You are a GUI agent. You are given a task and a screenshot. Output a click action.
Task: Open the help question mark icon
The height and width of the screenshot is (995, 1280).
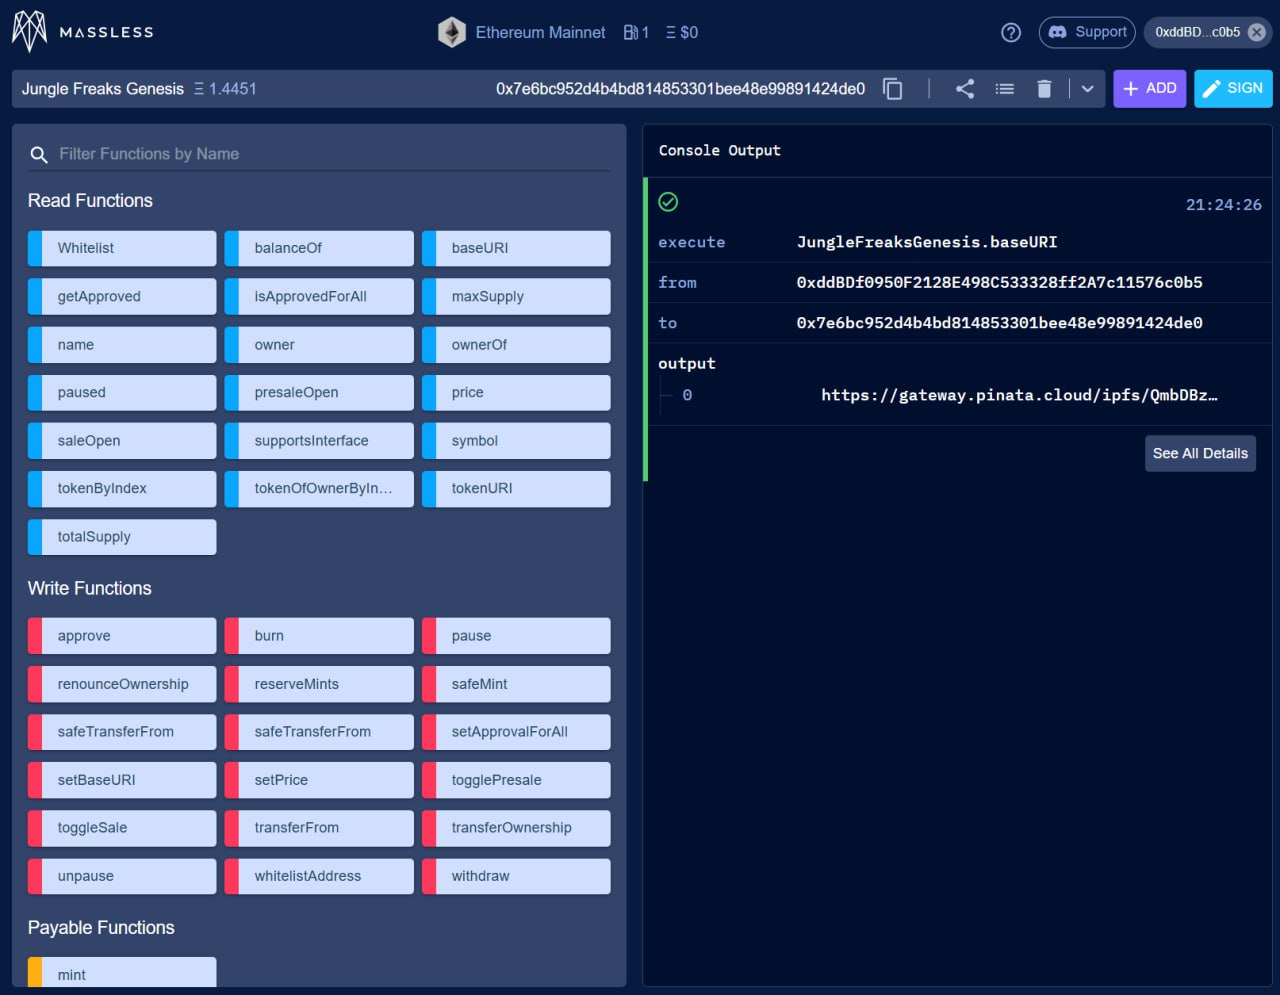(x=1011, y=32)
